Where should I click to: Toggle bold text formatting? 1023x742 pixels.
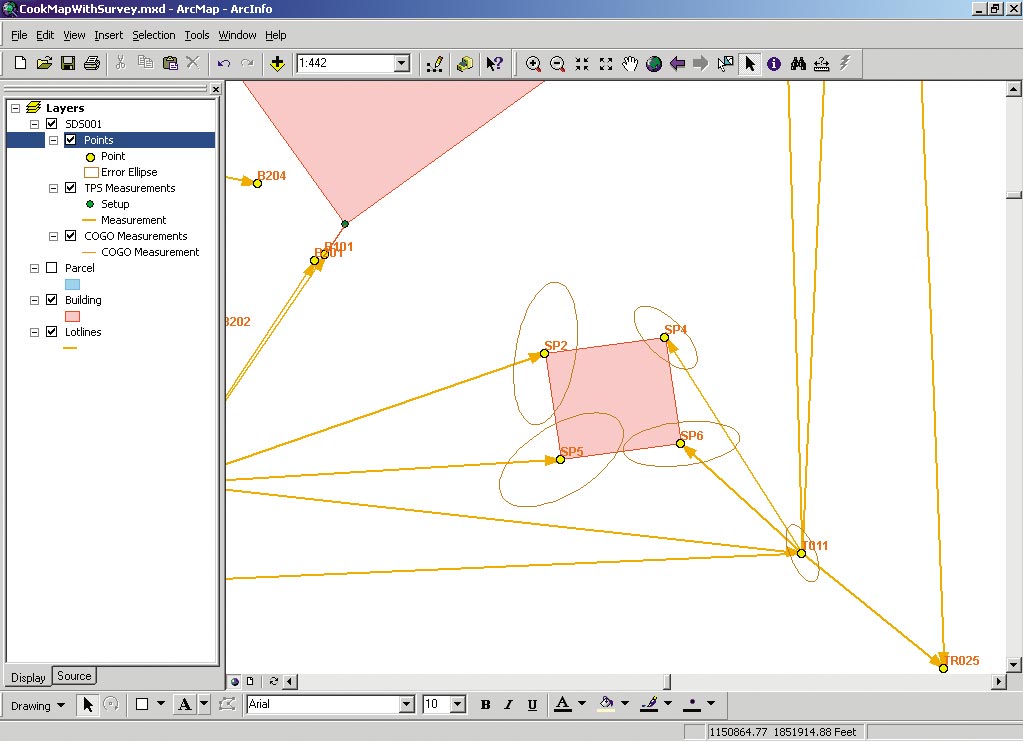tap(485, 705)
